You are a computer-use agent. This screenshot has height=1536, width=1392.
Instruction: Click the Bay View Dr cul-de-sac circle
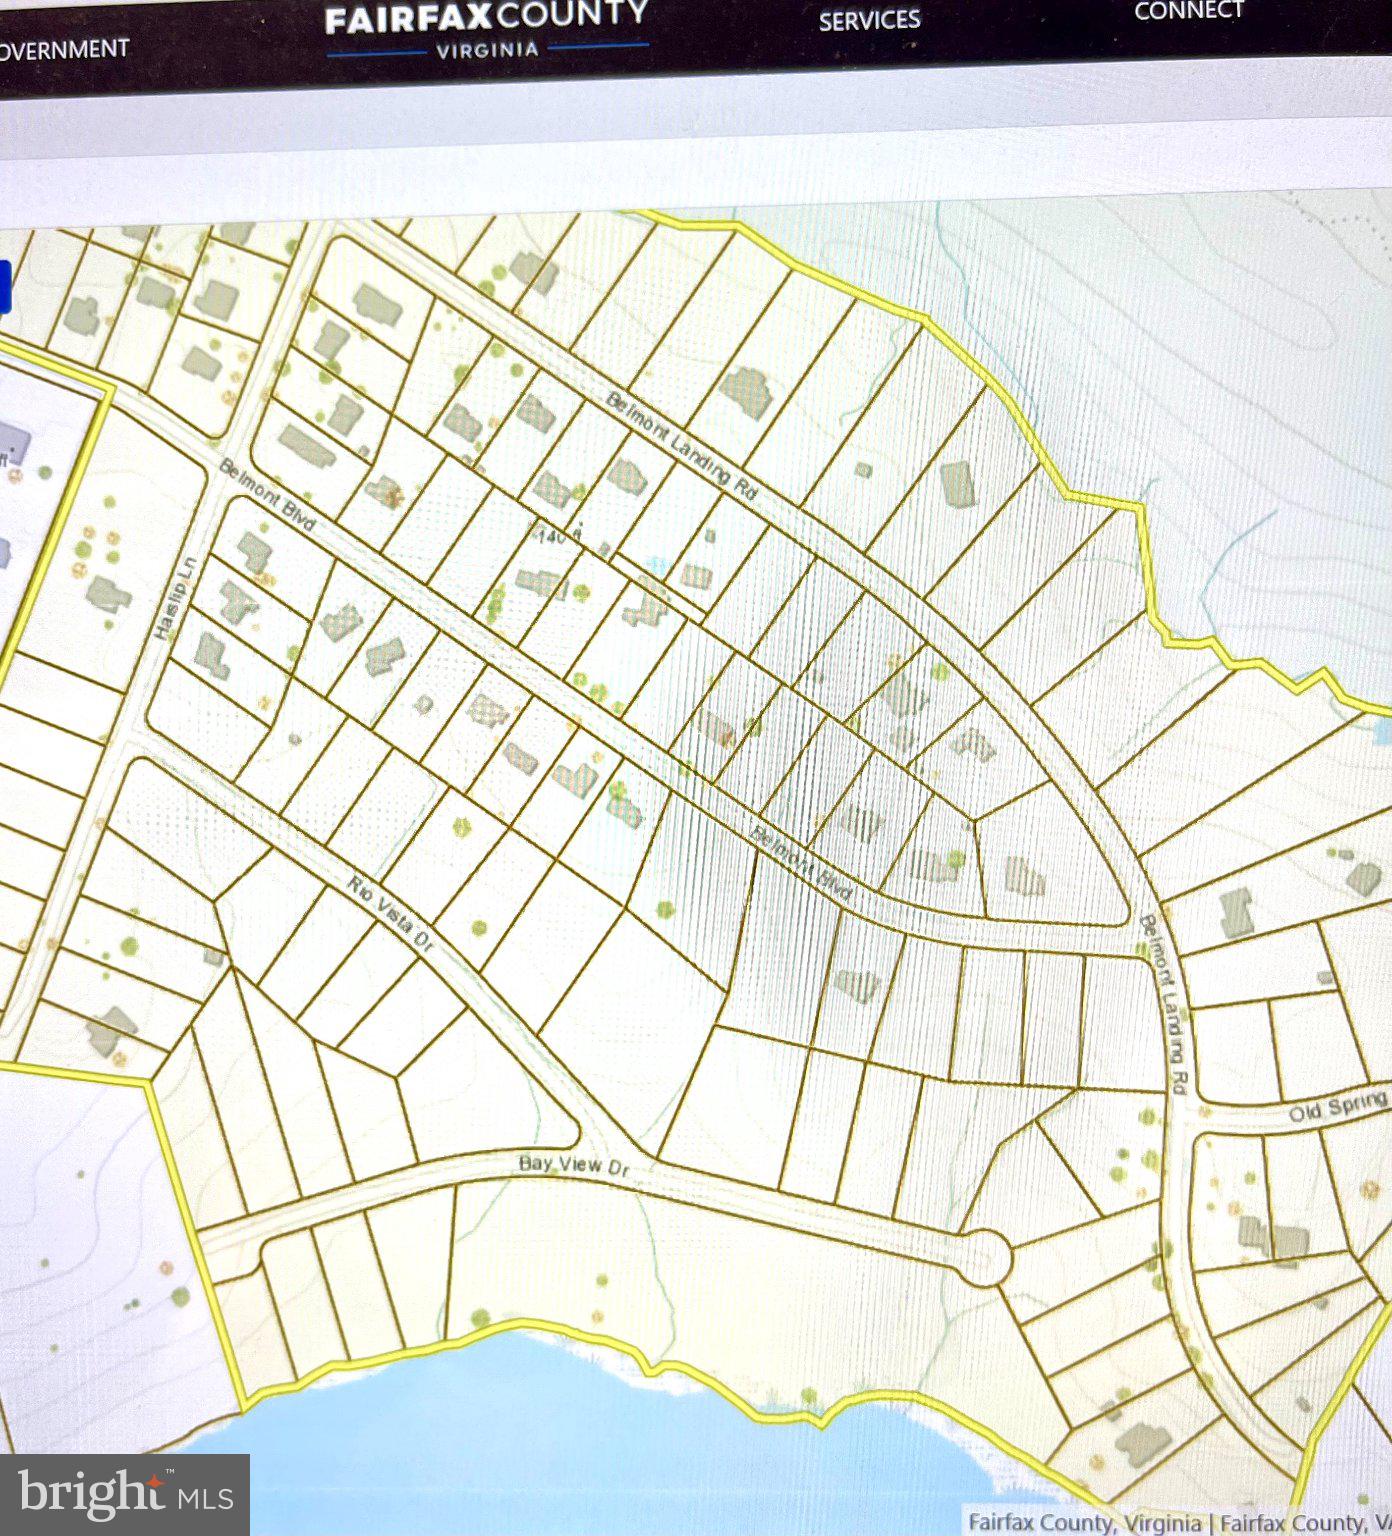tap(981, 1258)
